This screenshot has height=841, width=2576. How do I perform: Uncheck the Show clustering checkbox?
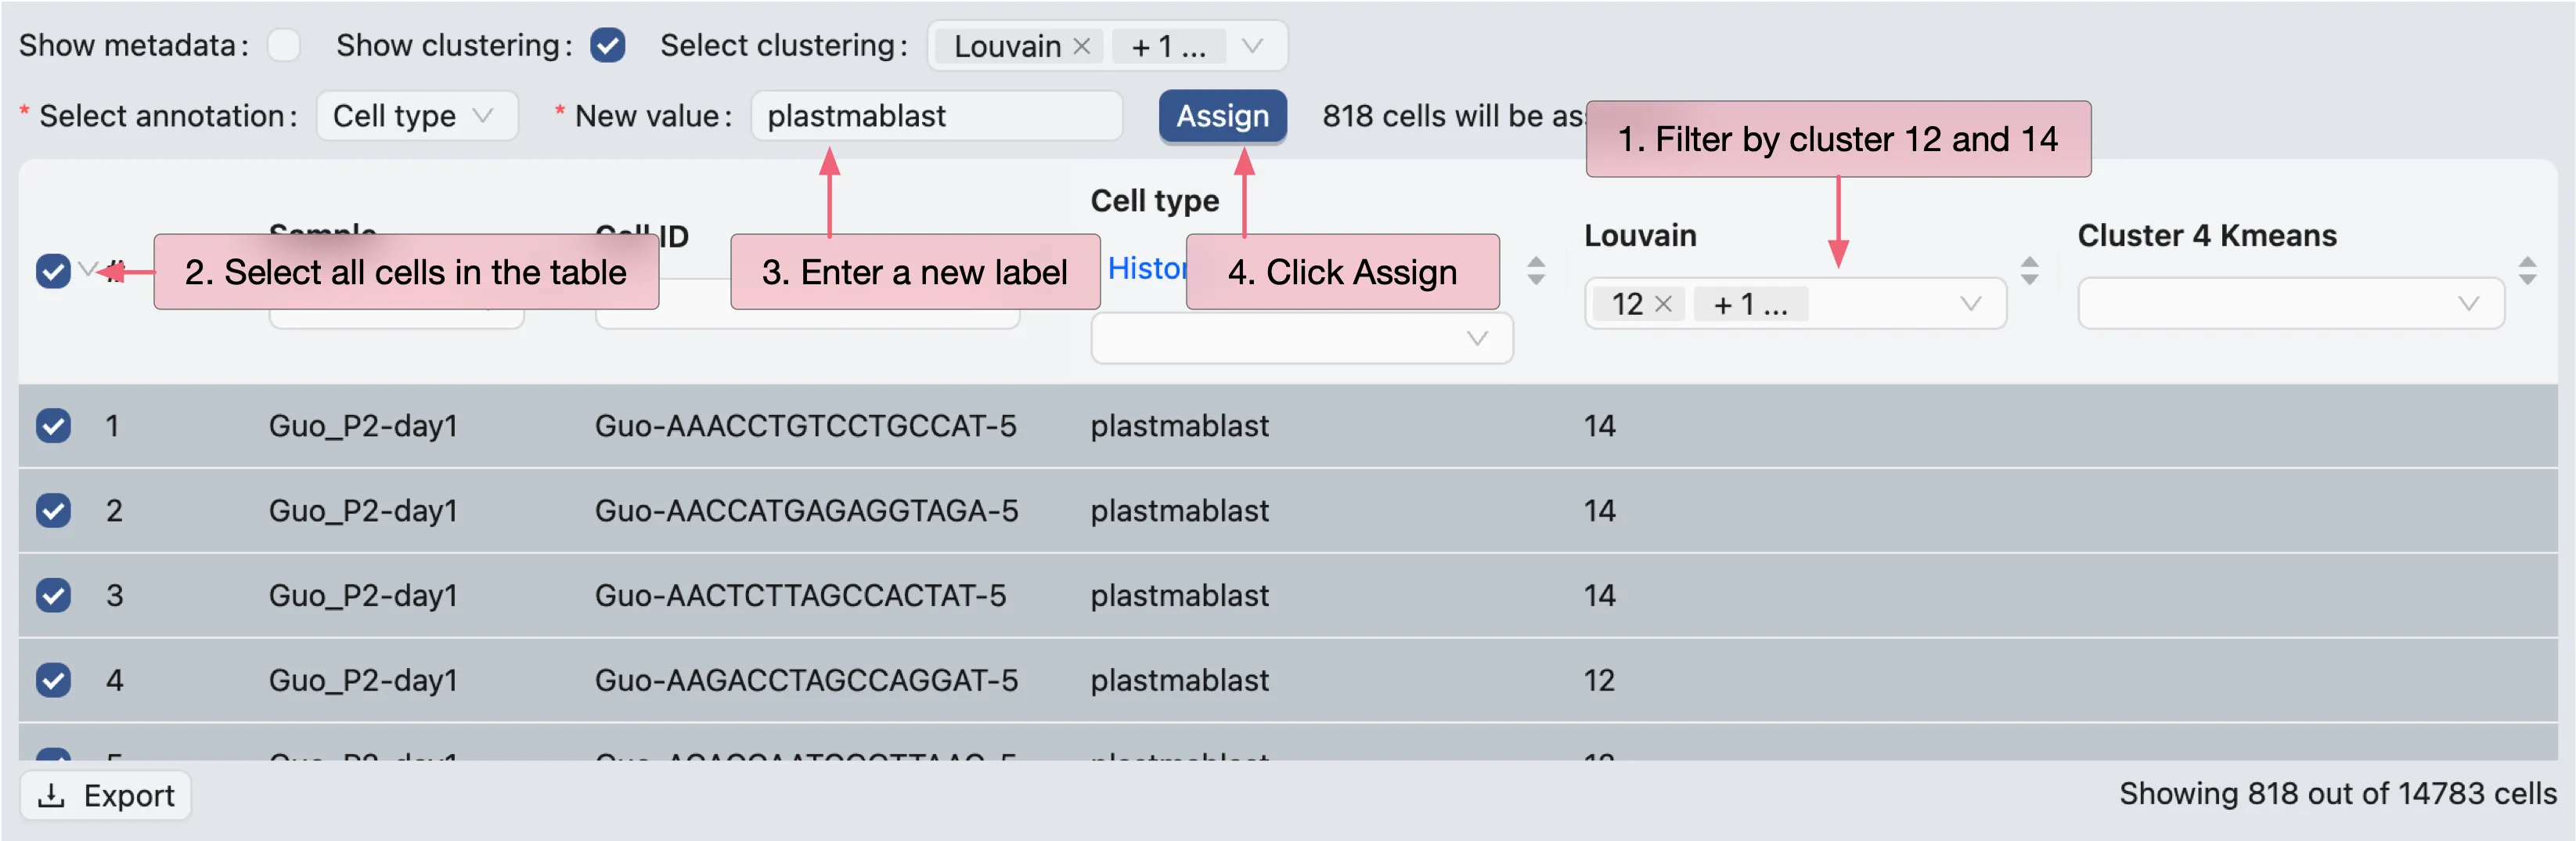[607, 45]
